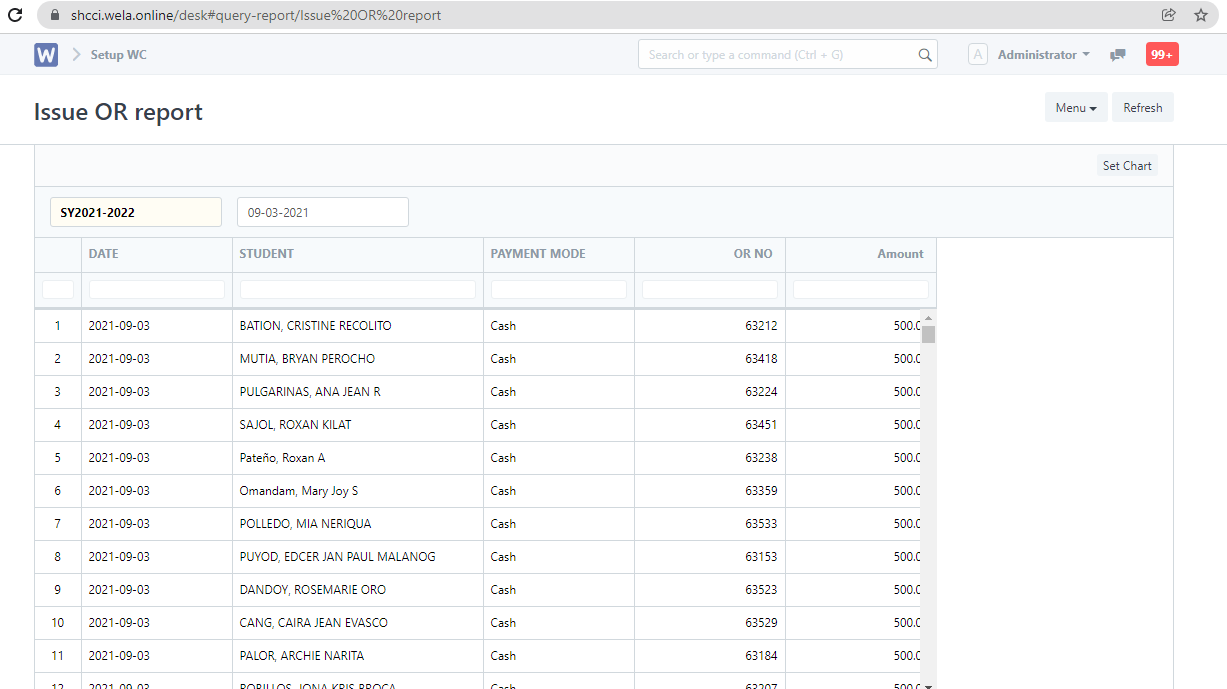The width and height of the screenshot is (1227, 689).
Task: Open the SY2021-2022 school year filter
Action: tap(136, 212)
